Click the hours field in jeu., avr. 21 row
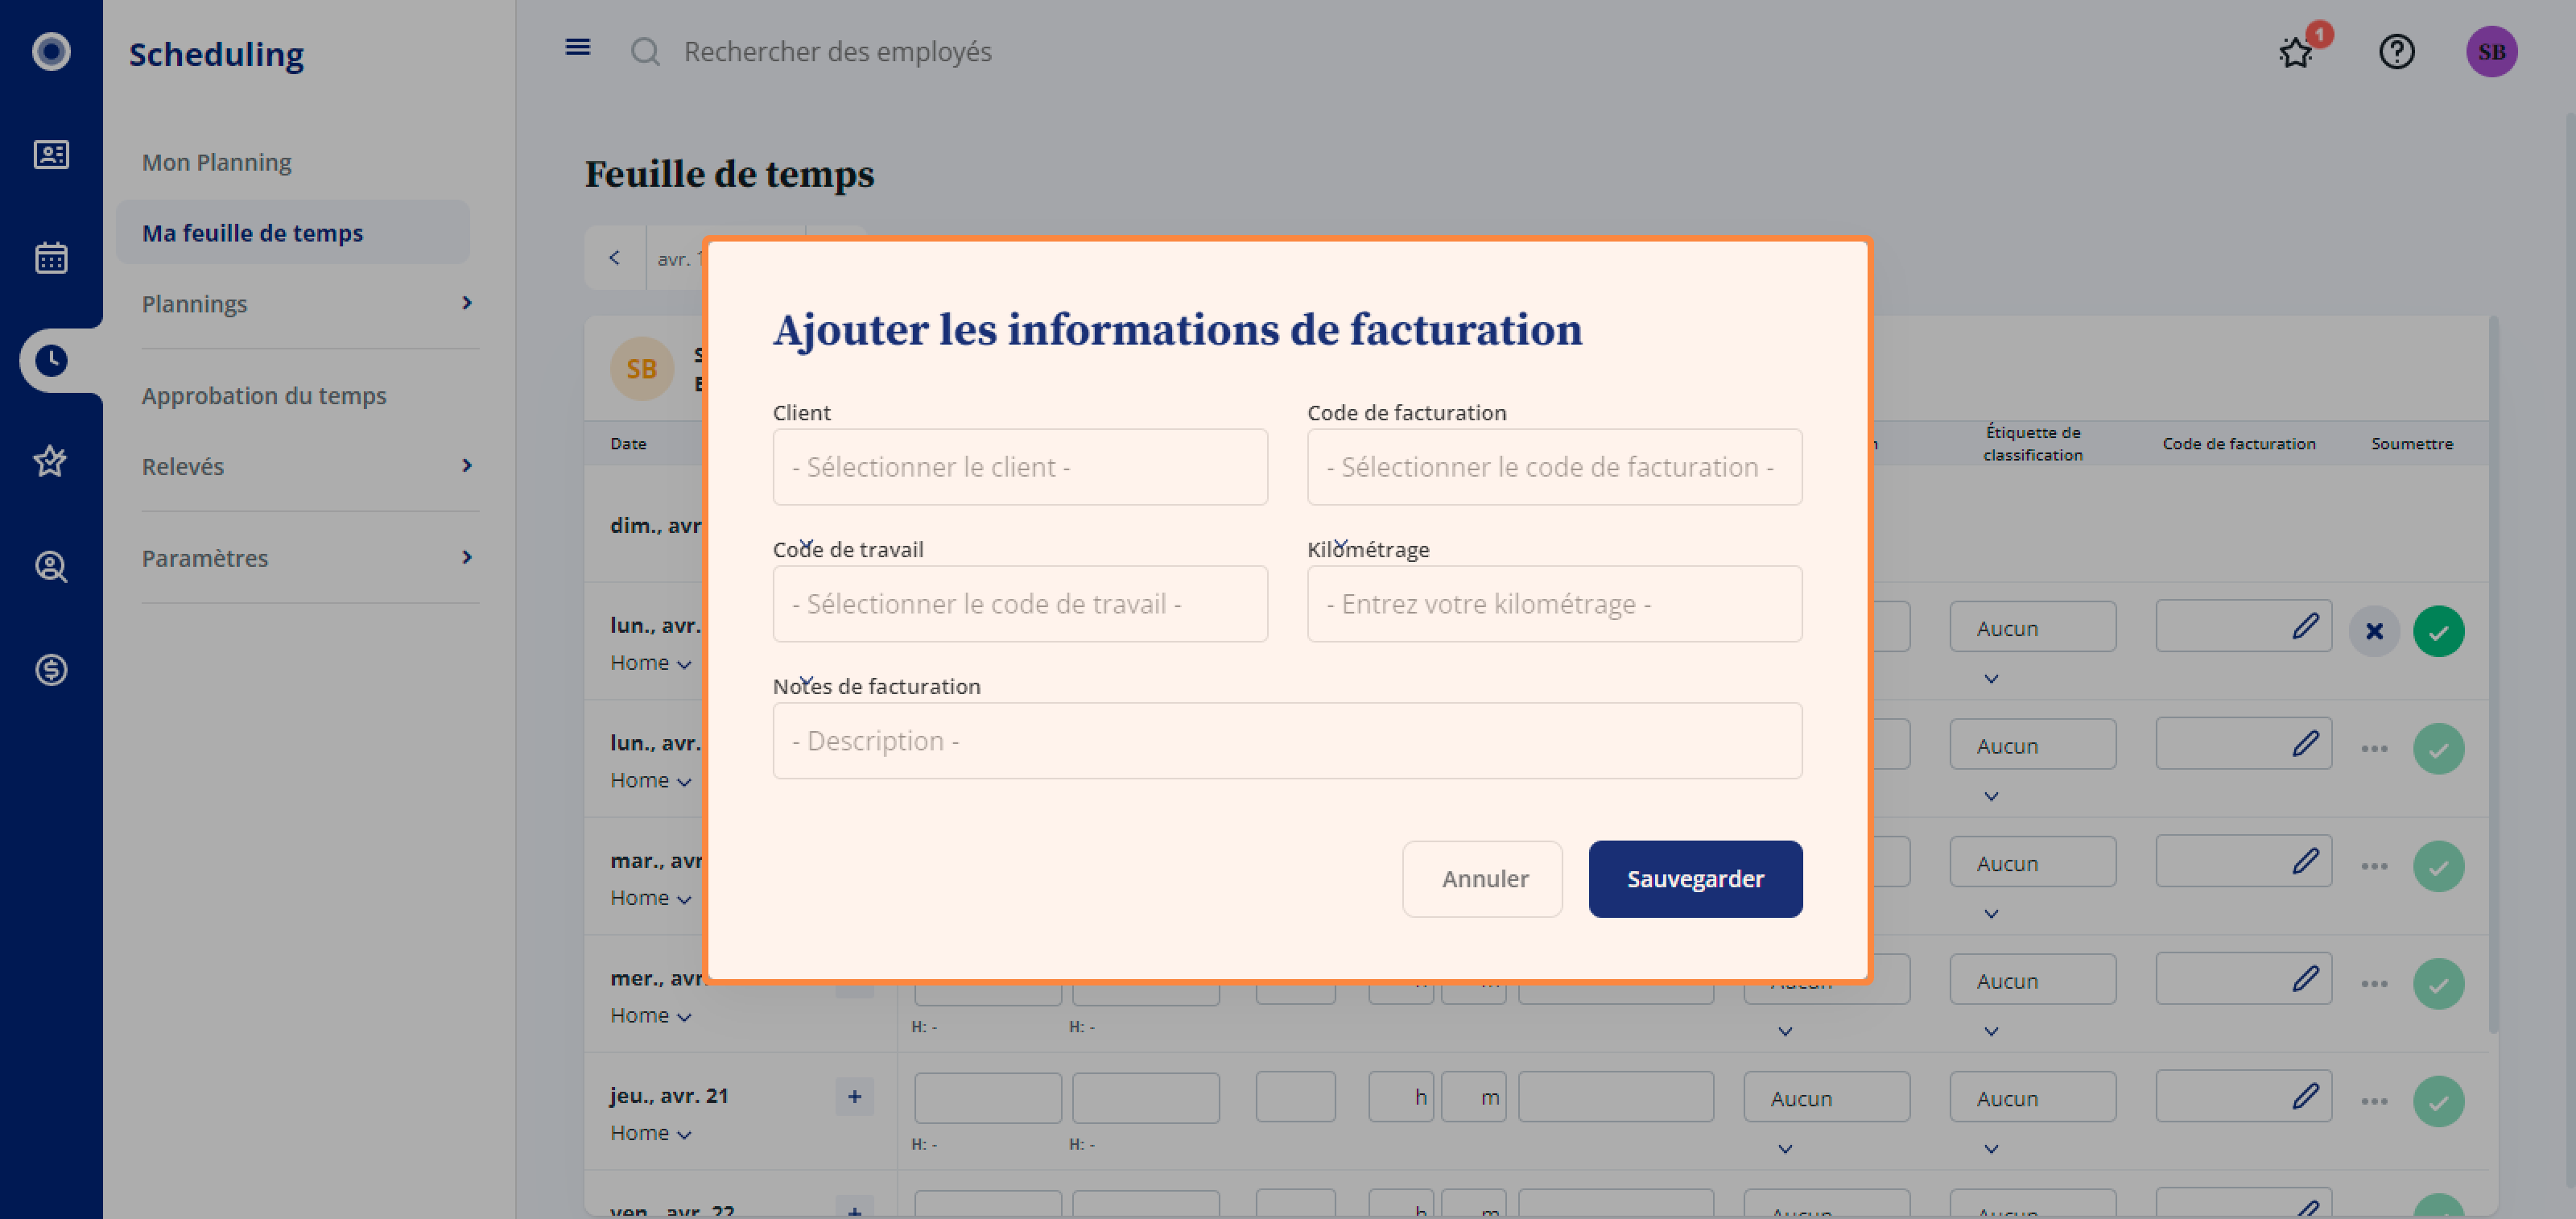 click(1401, 1097)
